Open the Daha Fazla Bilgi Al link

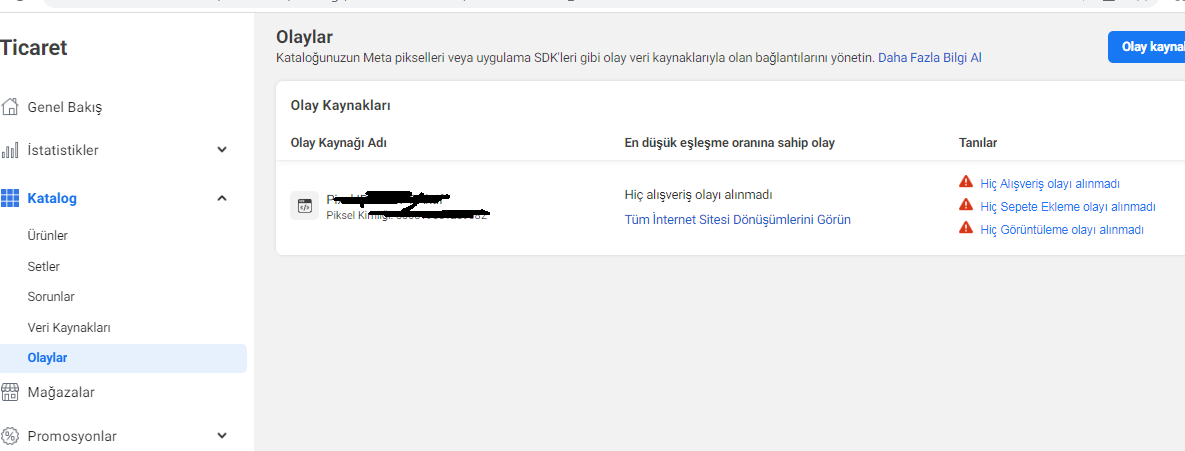[x=930, y=57]
